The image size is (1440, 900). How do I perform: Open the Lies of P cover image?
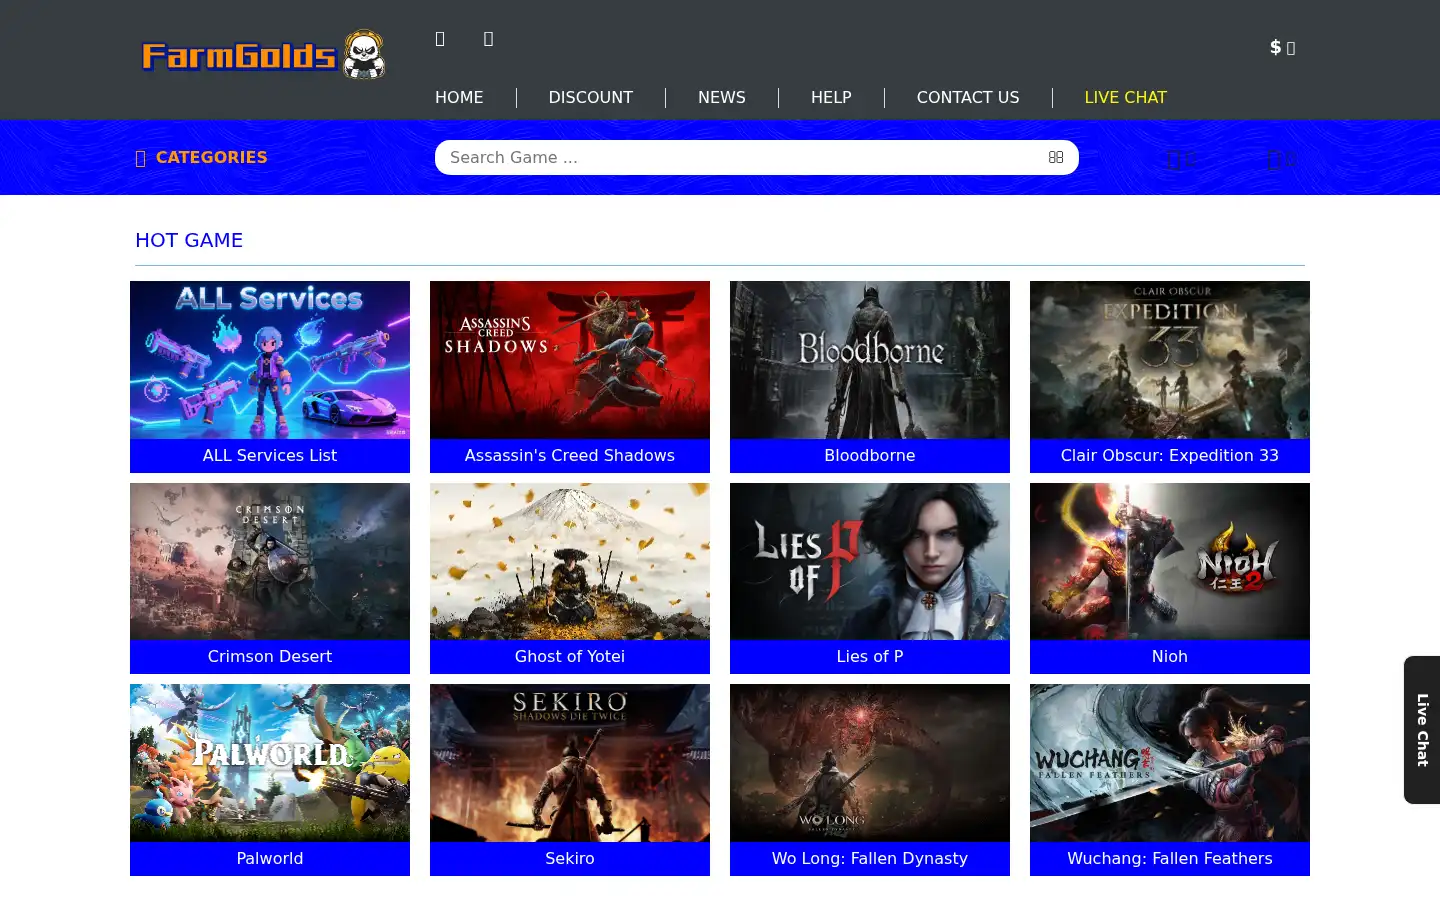click(x=870, y=561)
